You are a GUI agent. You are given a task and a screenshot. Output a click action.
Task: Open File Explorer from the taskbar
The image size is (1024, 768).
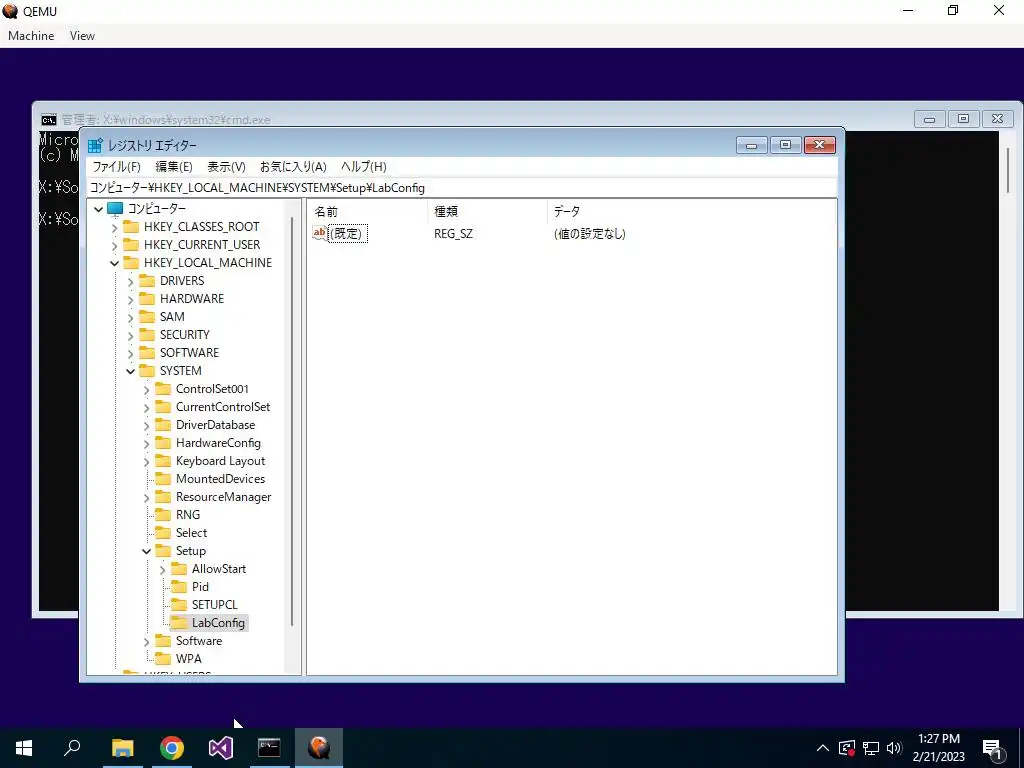click(x=122, y=748)
